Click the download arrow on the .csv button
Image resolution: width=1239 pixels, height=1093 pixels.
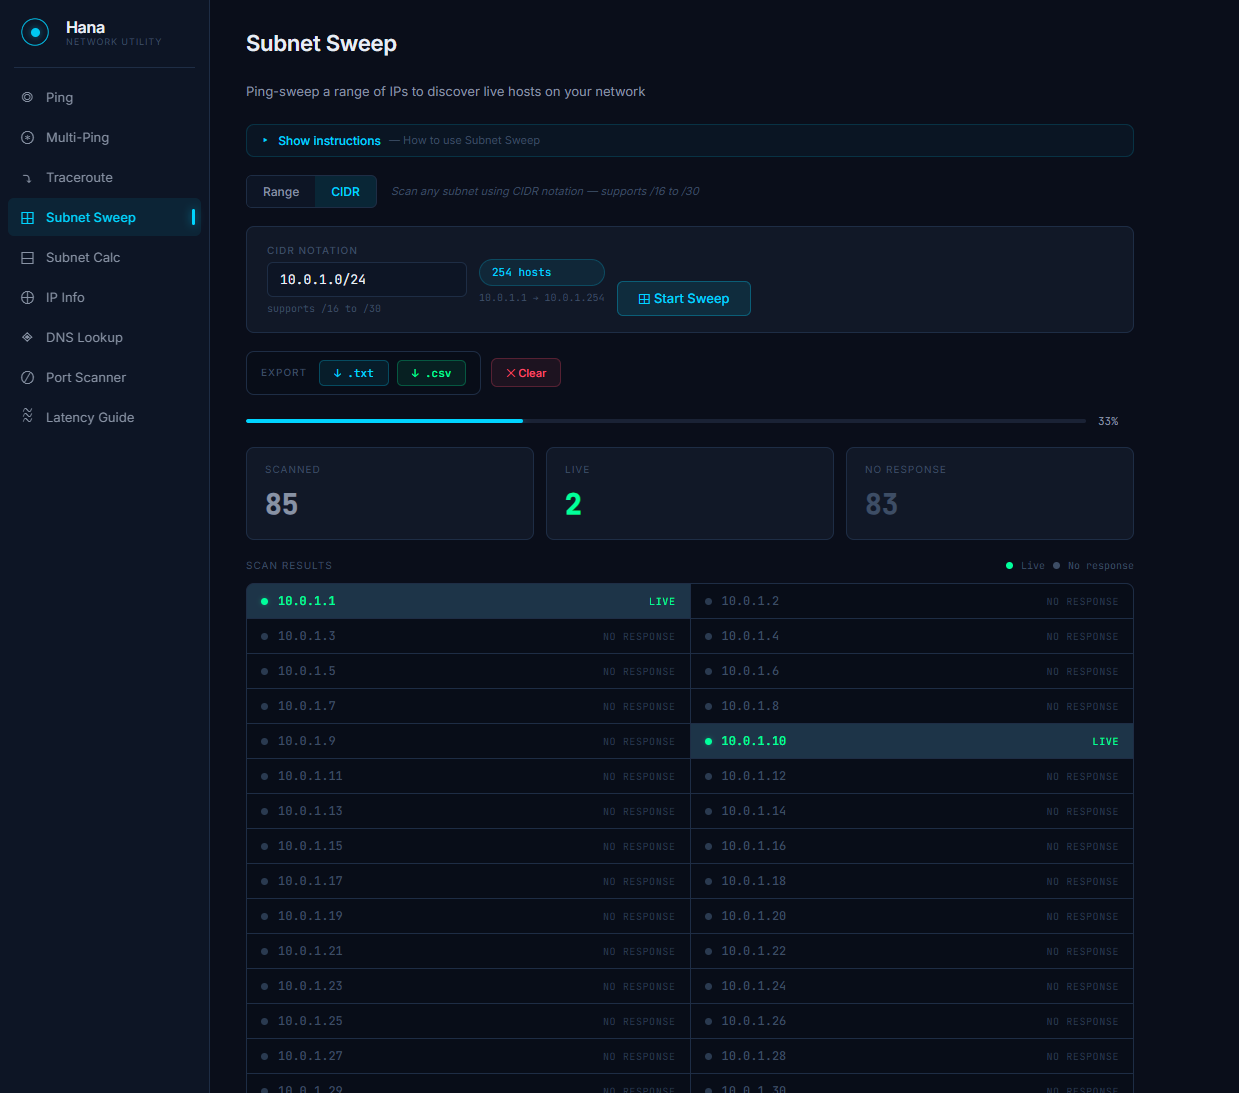415,373
